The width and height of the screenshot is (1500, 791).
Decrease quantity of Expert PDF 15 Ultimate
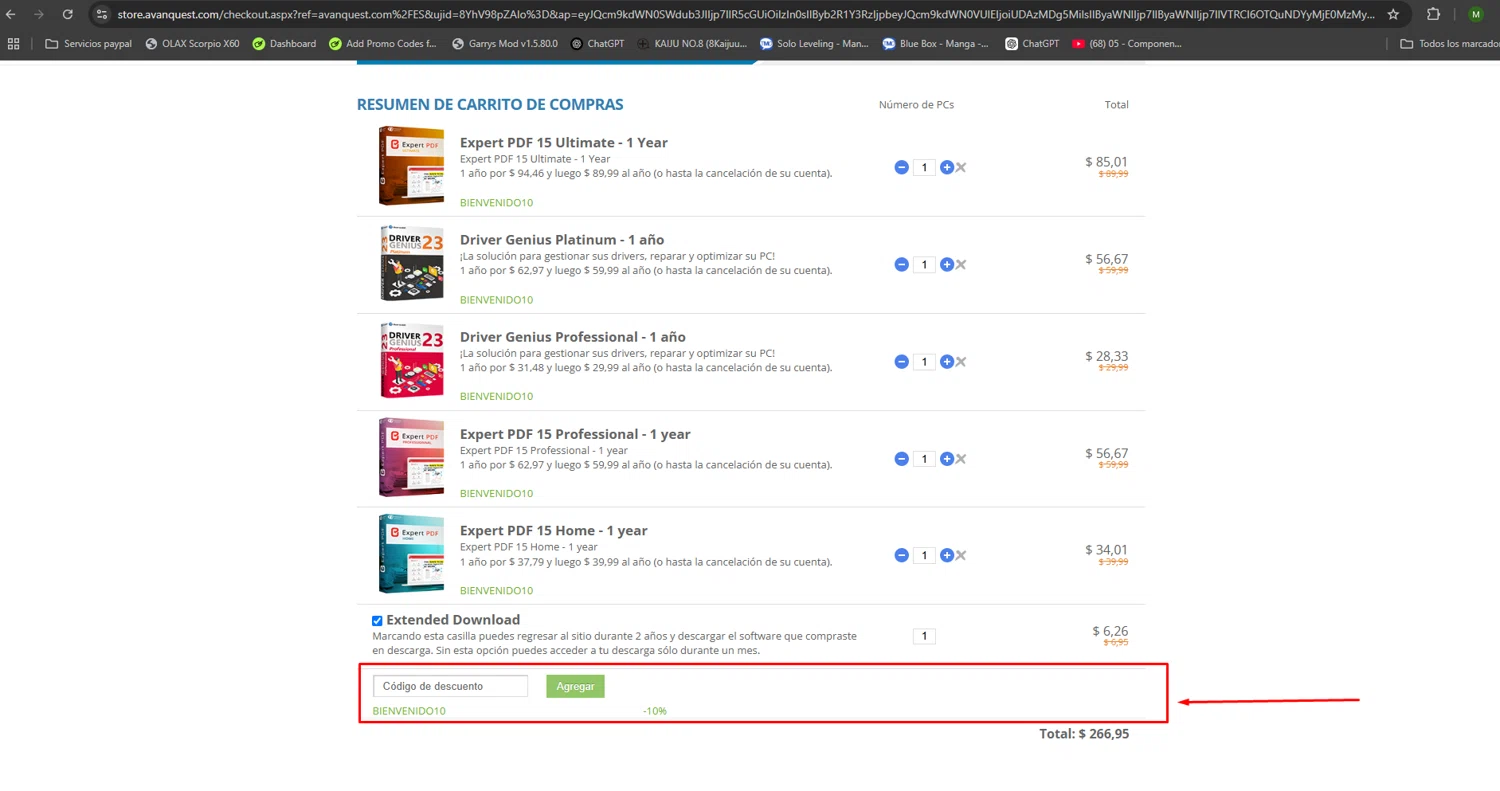tap(901, 167)
